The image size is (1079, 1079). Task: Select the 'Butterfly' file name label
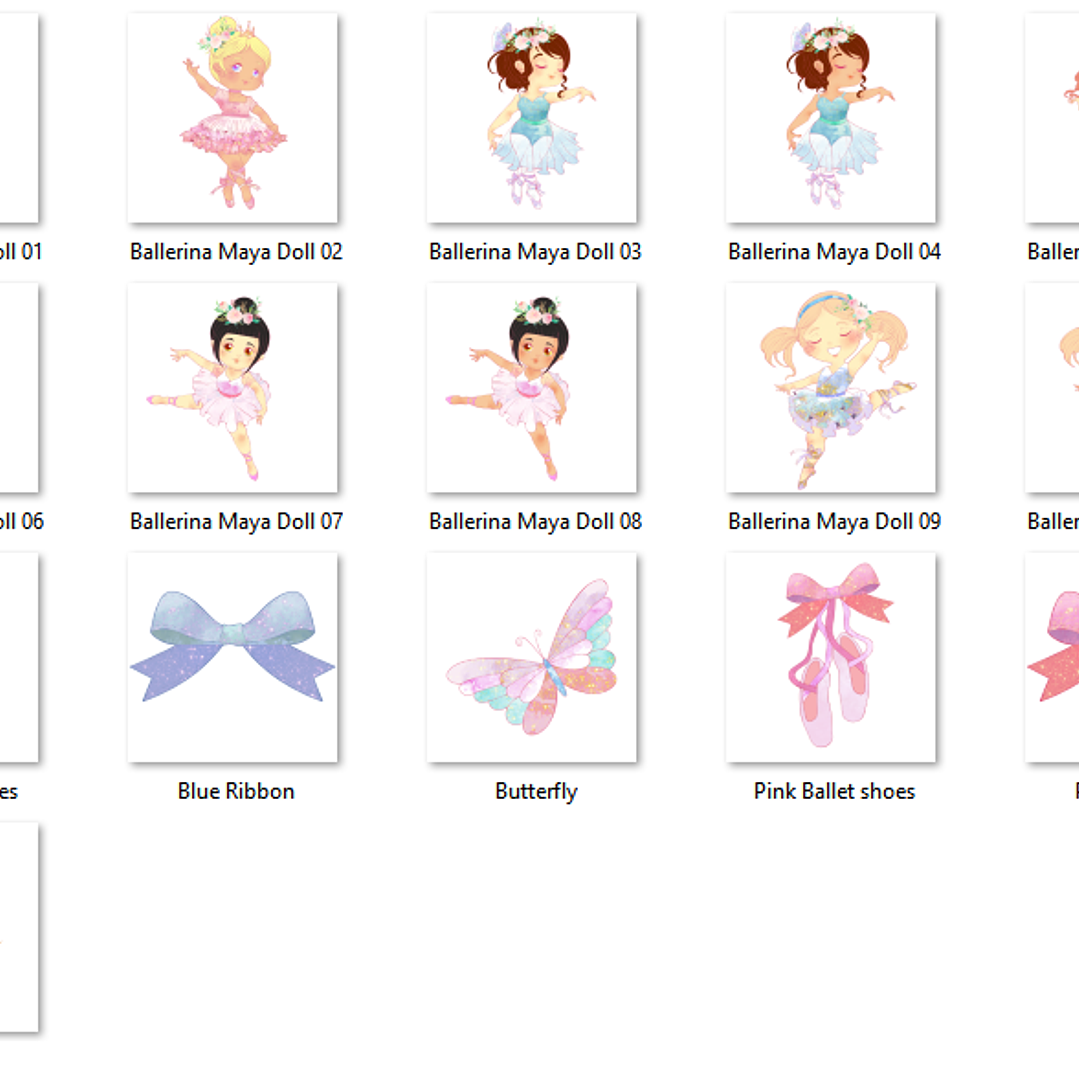(x=535, y=792)
